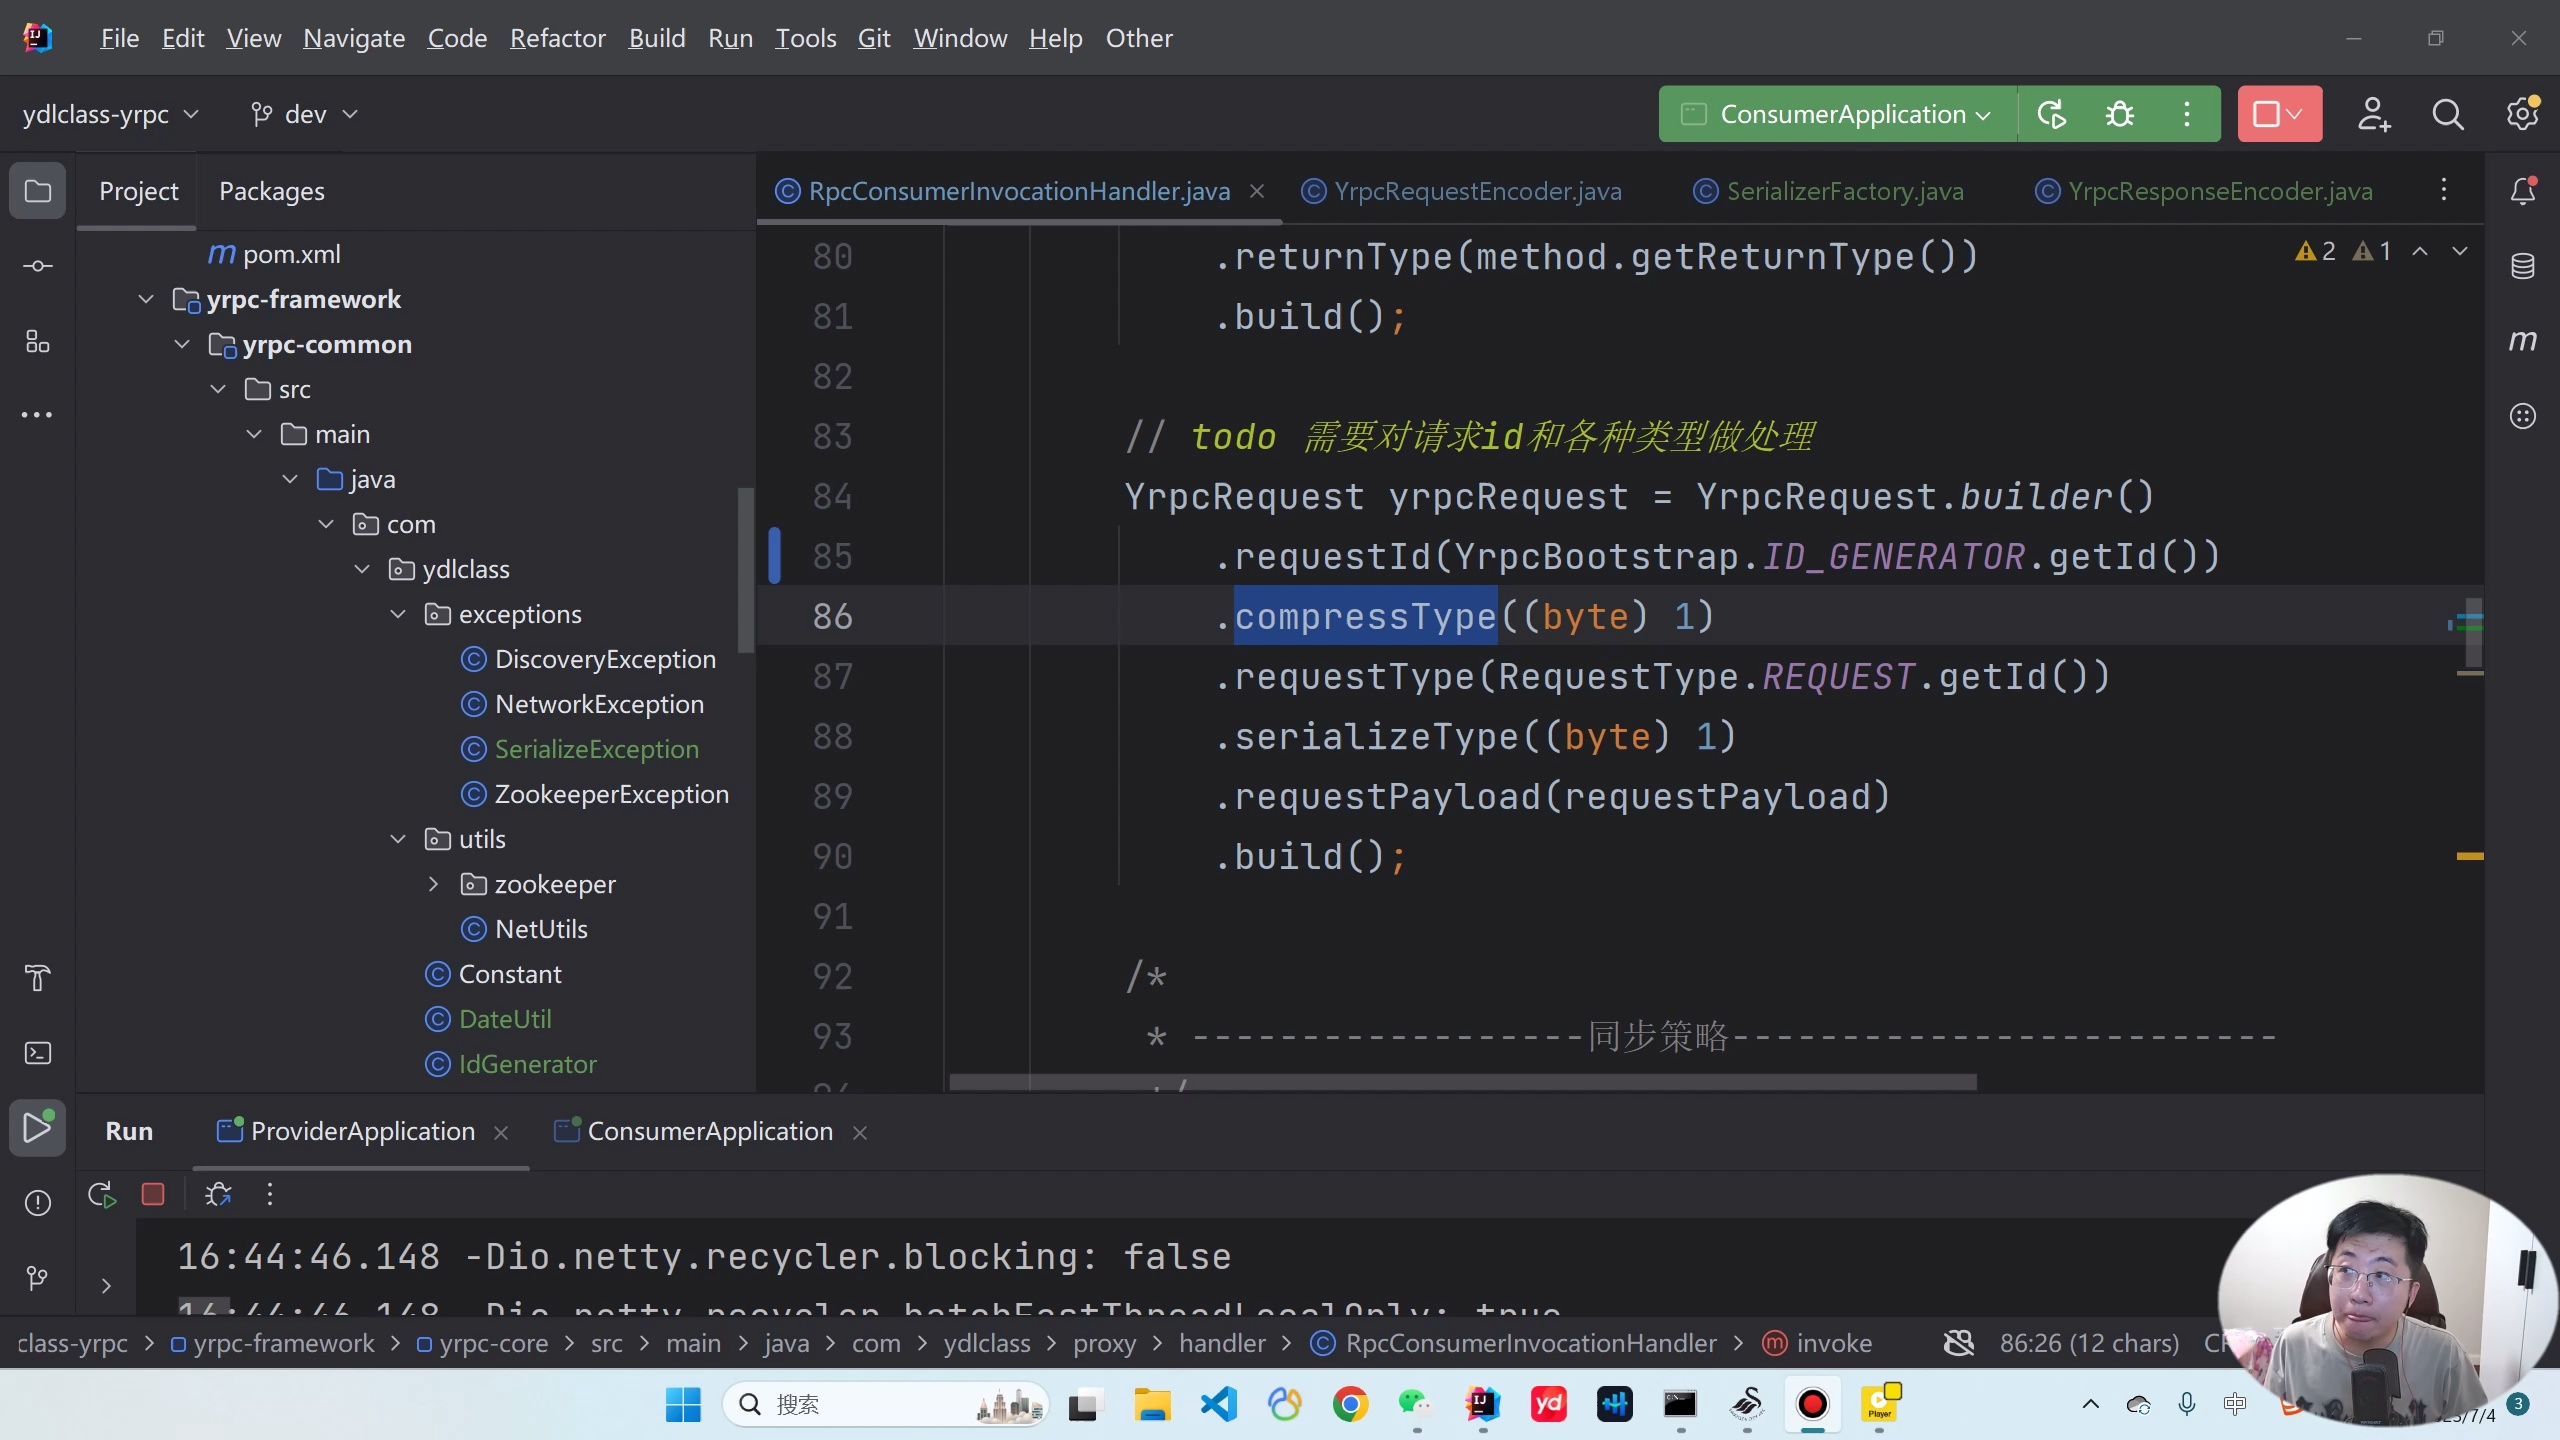Image resolution: width=2560 pixels, height=1440 pixels.
Task: Click the RpcConsumerInvocationHandler breadcrumb
Action: 1530,1343
